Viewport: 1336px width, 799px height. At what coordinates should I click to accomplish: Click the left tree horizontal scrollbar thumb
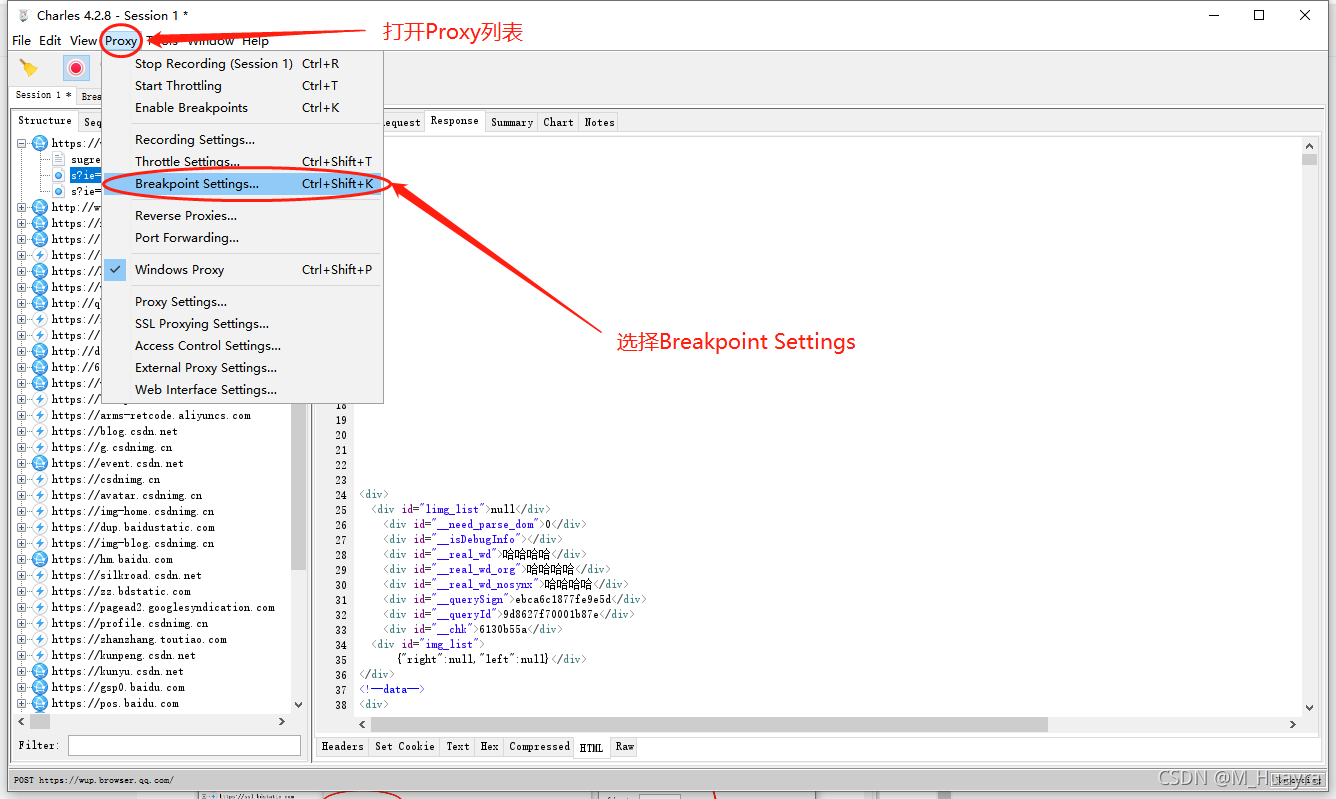coord(41,721)
